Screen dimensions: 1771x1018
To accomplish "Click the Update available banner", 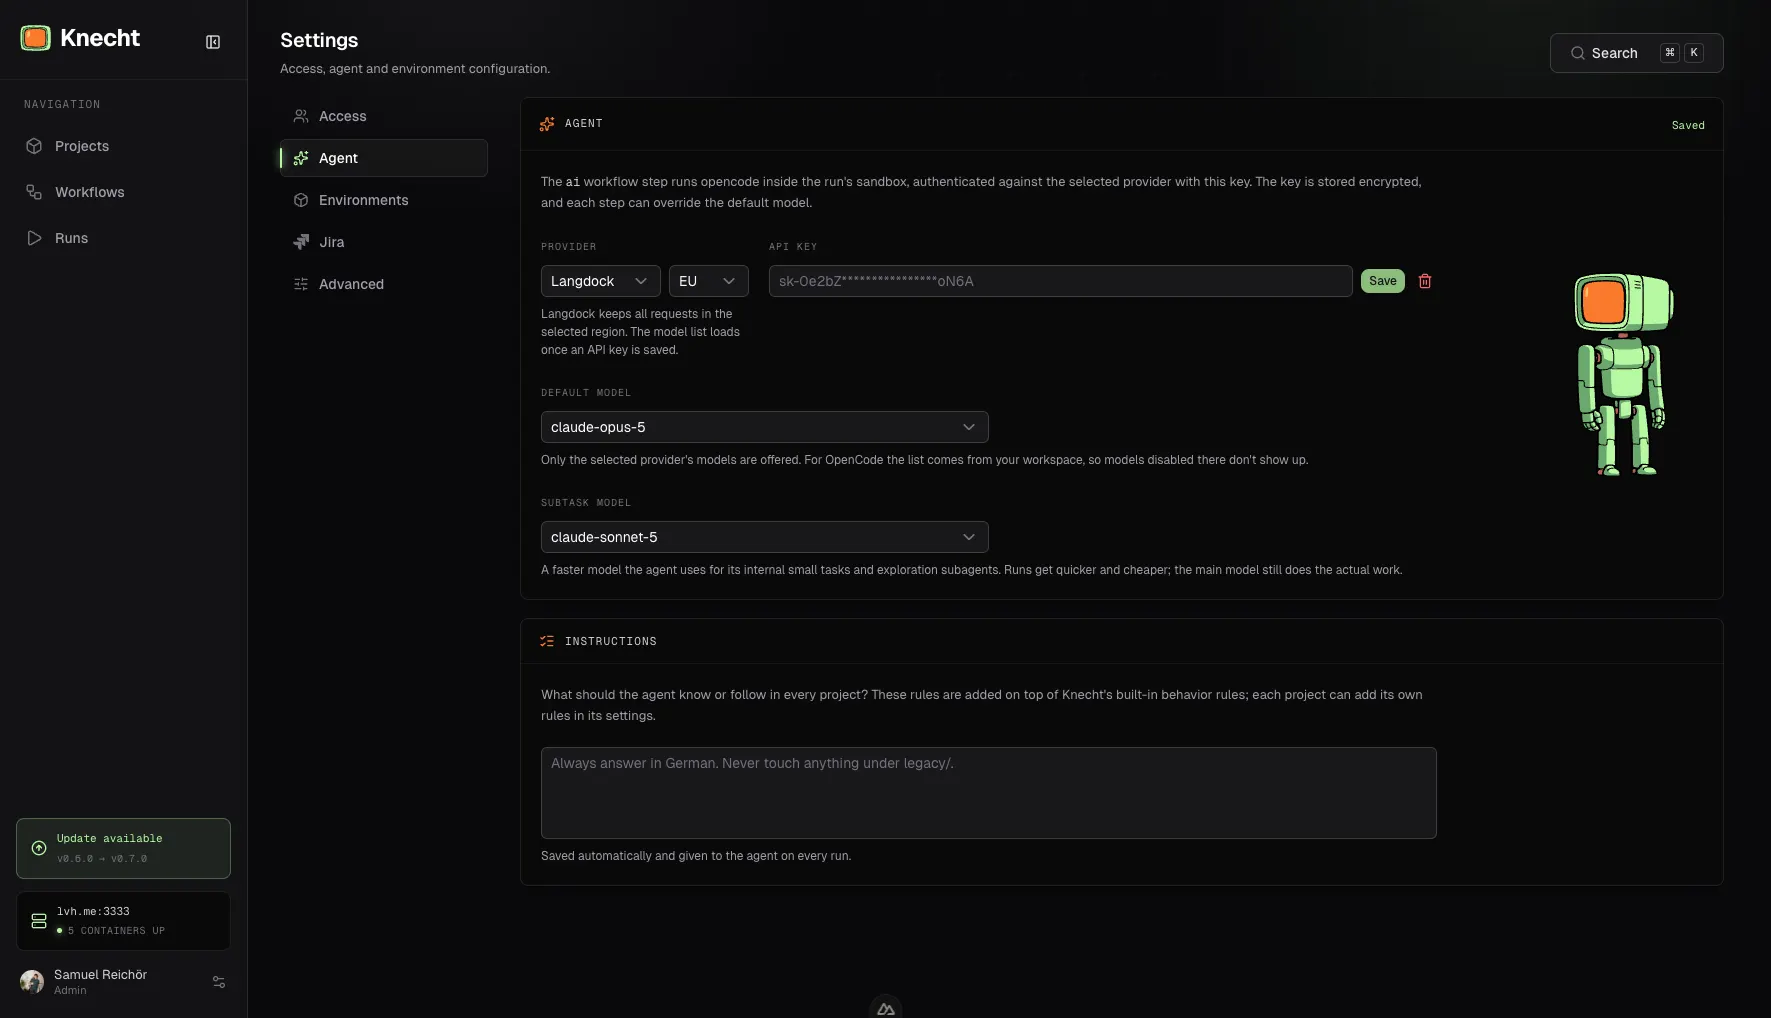I will click(123, 848).
